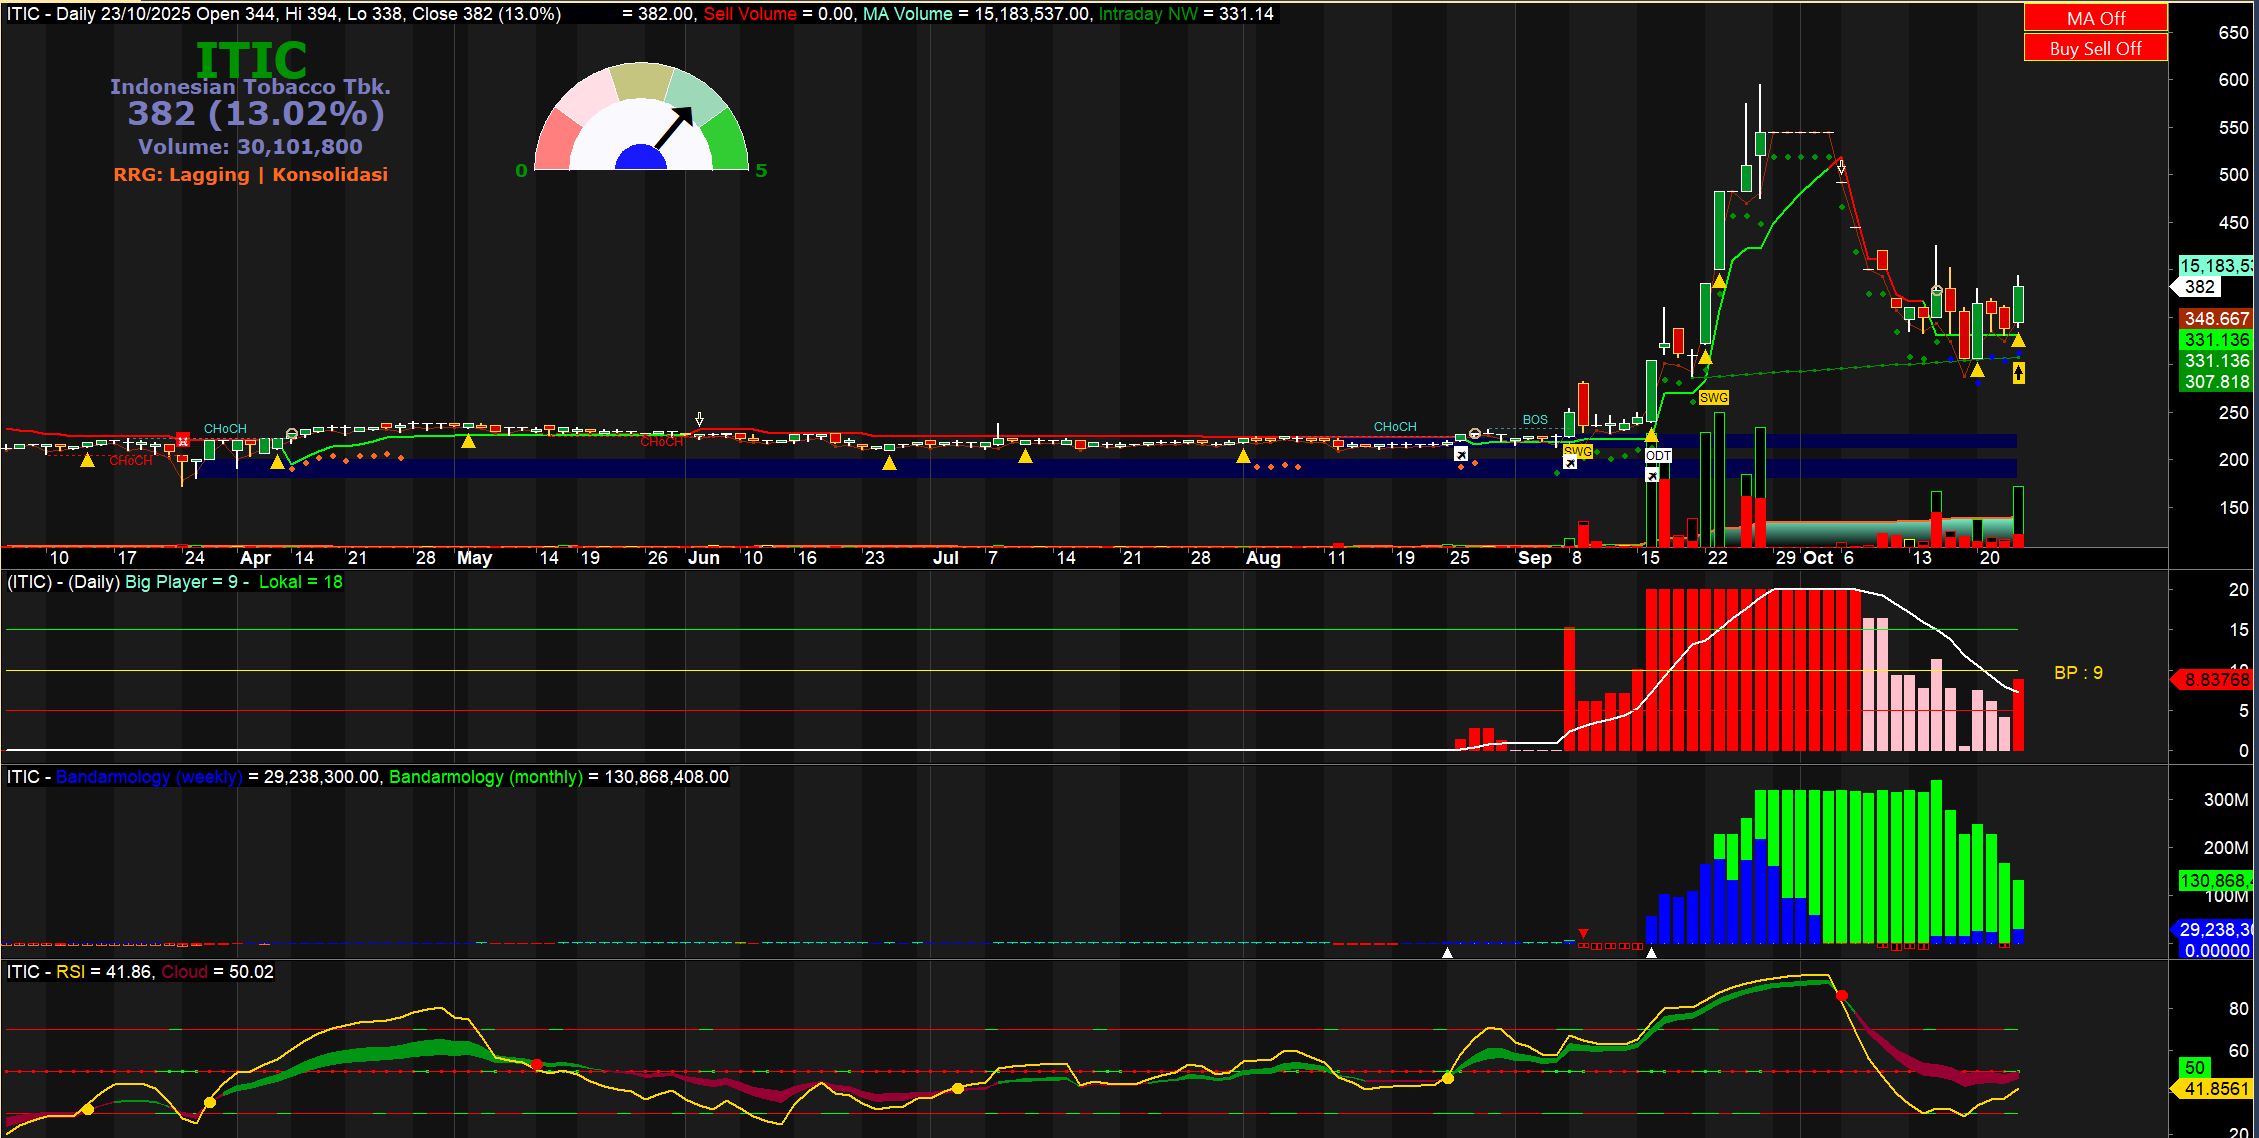Toggle the MA Off button
The image size is (2259, 1138).
[2095, 18]
